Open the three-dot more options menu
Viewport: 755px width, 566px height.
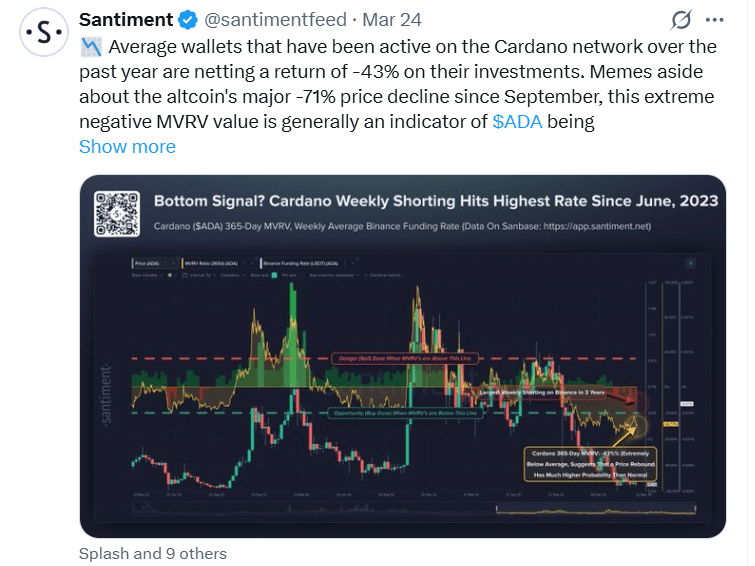(x=713, y=20)
